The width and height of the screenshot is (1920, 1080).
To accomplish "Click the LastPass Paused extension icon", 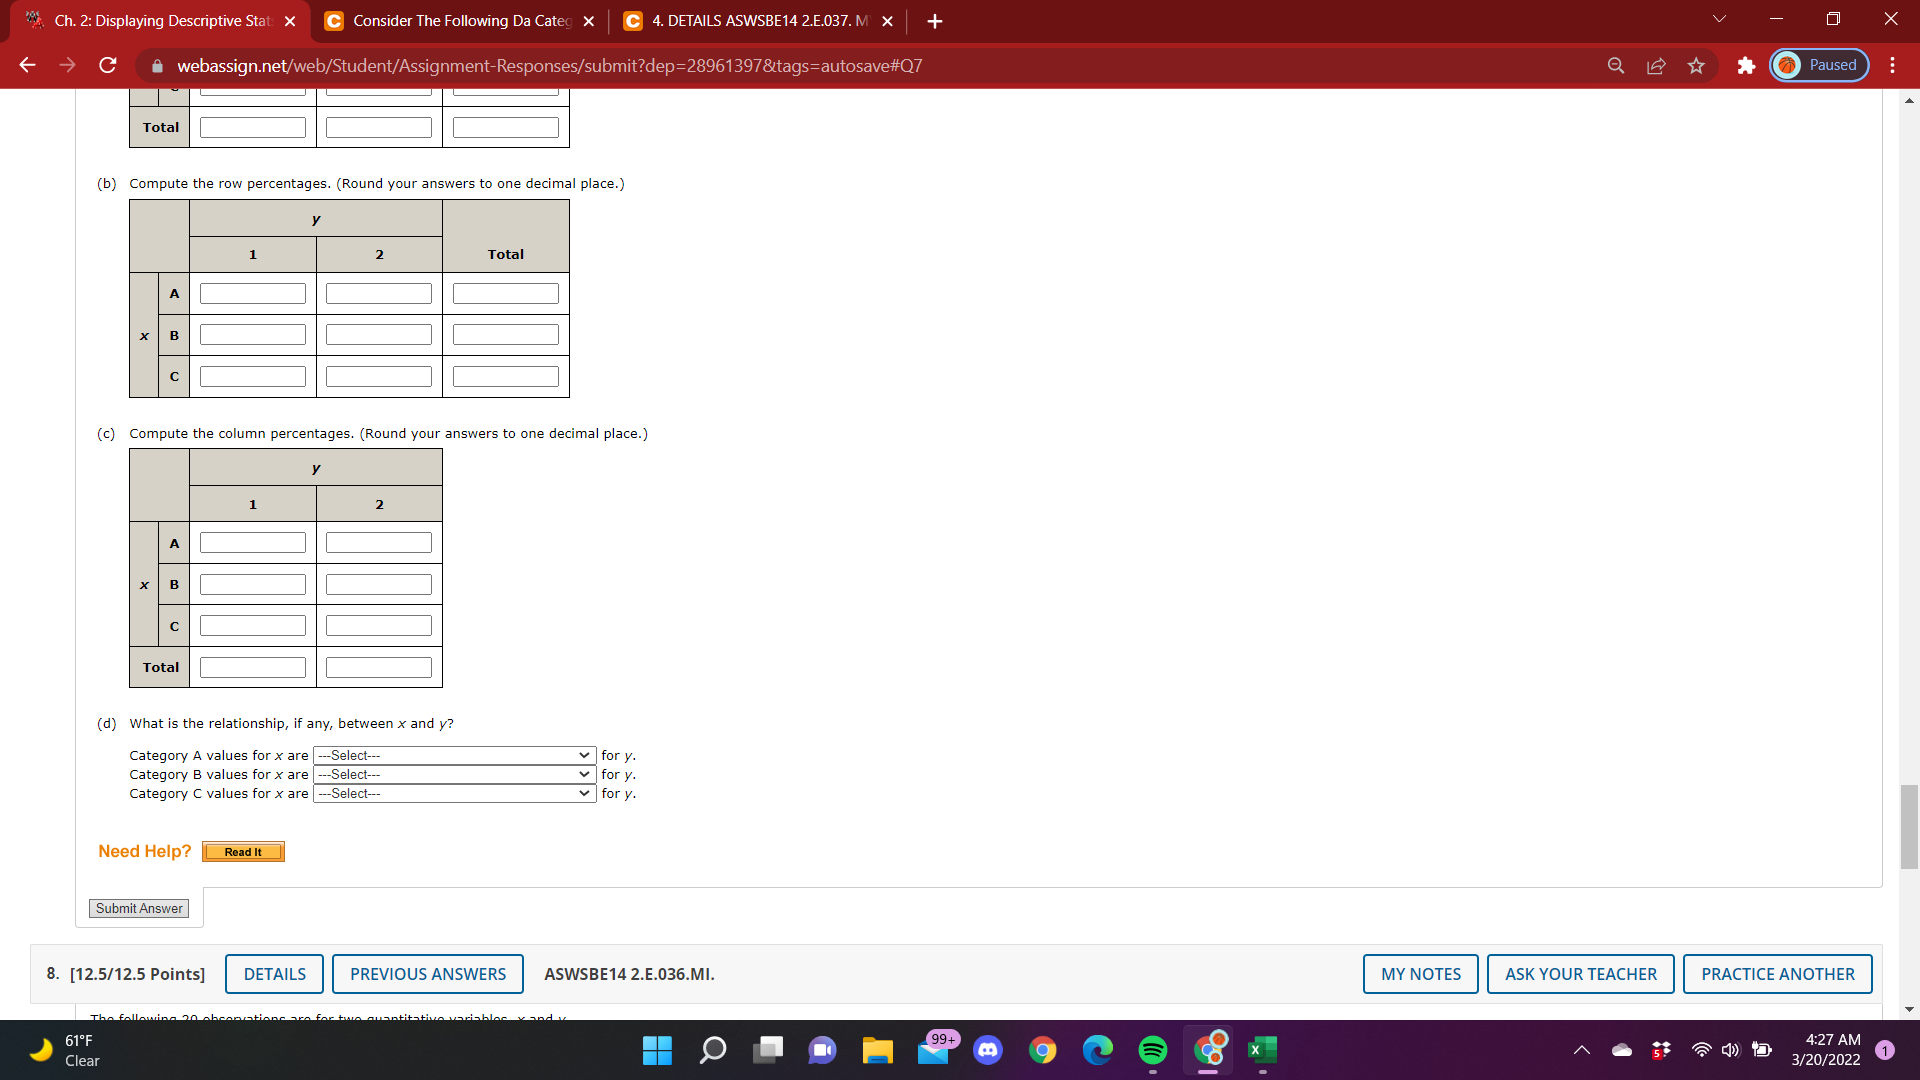I will (x=1818, y=65).
